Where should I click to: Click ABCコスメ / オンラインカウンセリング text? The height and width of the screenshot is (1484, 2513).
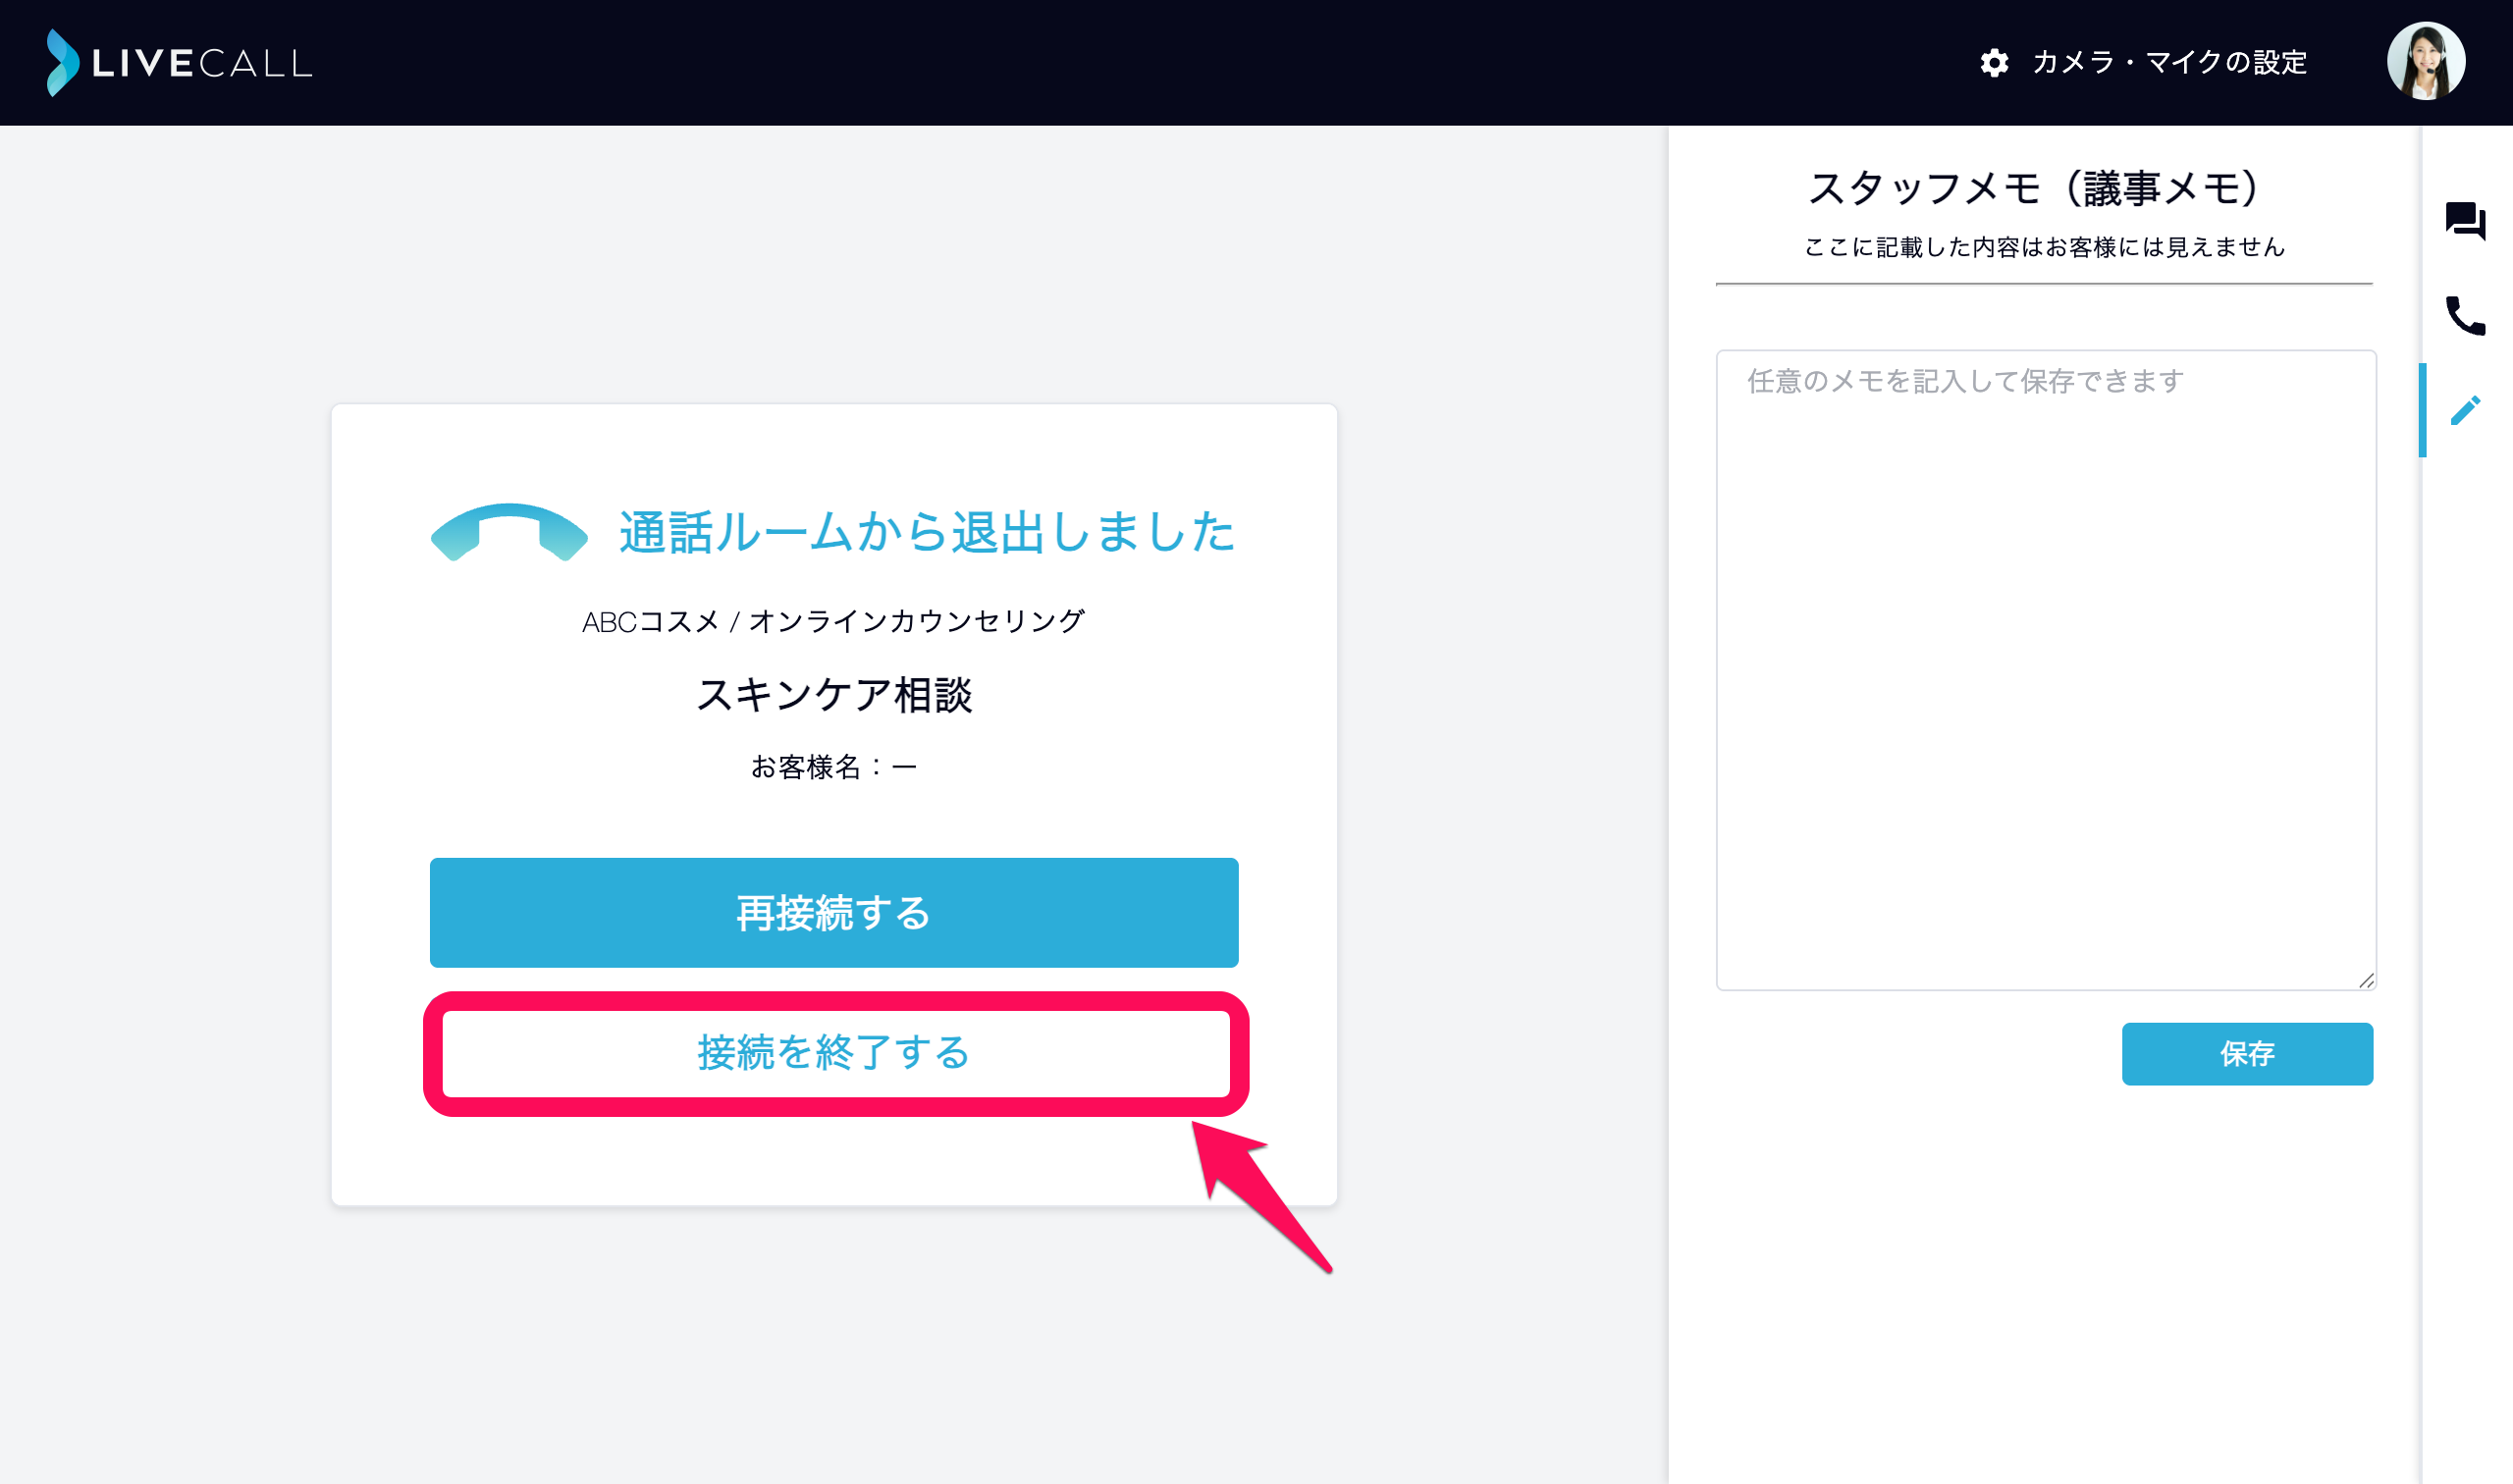pyautogui.click(x=834, y=621)
